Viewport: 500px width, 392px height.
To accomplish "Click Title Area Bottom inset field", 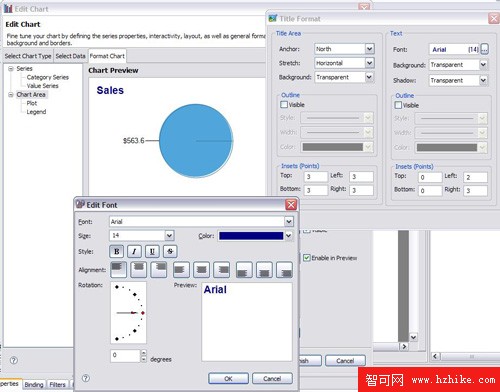I will point(316,190).
